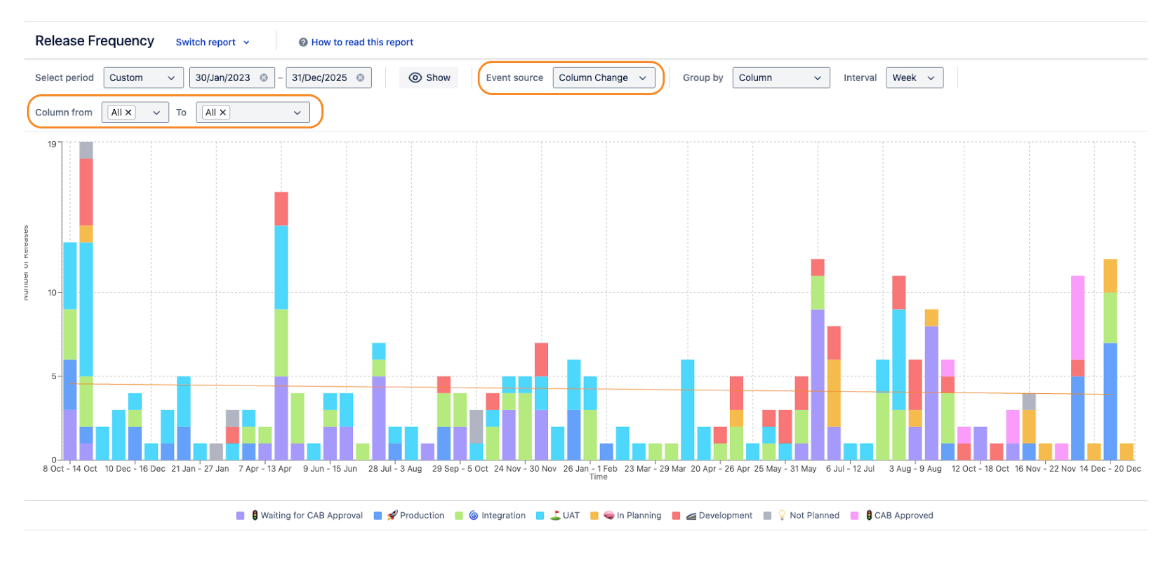Click the Show button

429,78
